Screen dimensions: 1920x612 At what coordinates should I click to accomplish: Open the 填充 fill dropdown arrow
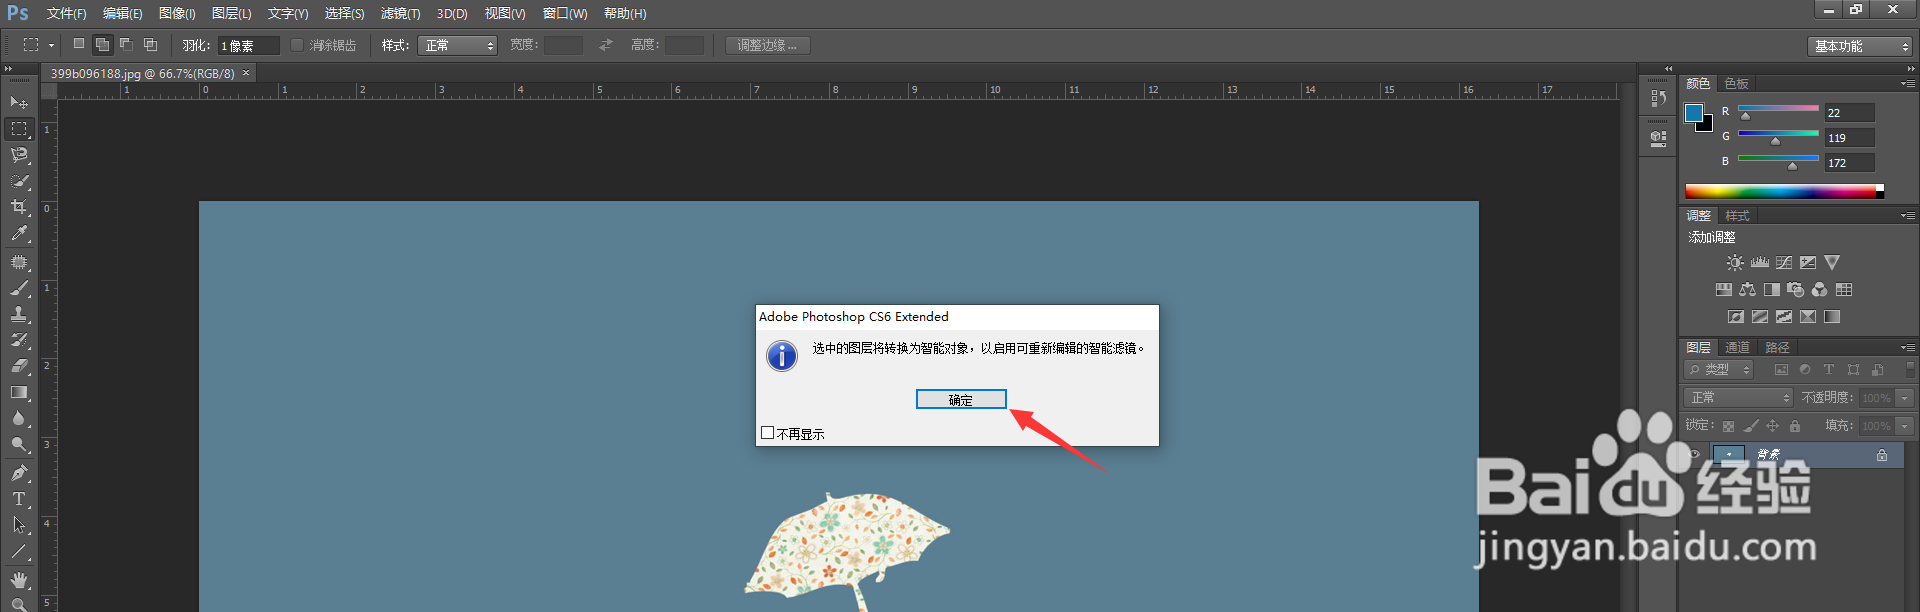click(x=1905, y=426)
